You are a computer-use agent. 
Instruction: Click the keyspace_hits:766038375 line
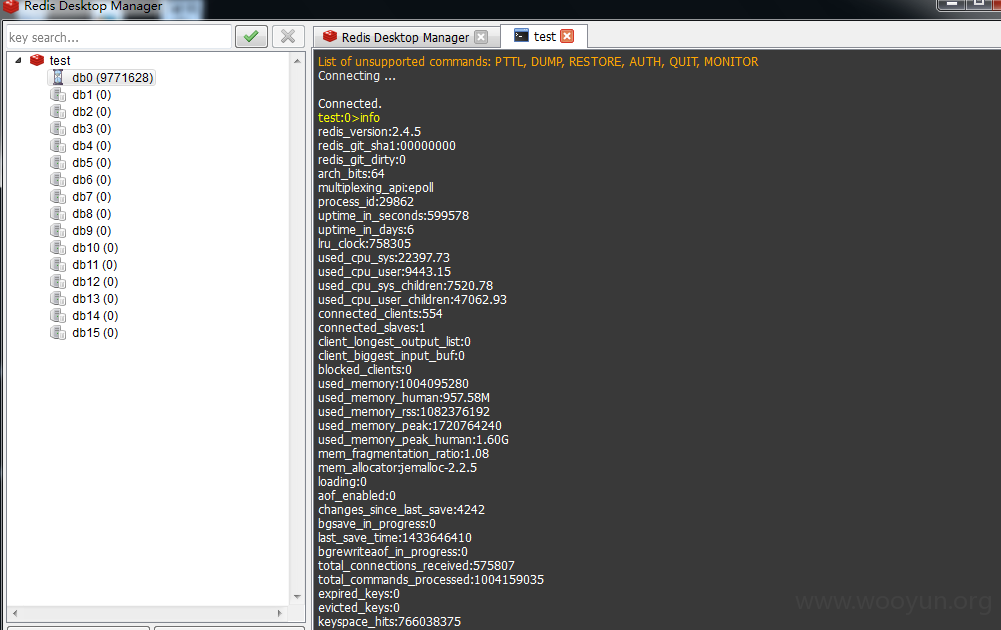389,622
